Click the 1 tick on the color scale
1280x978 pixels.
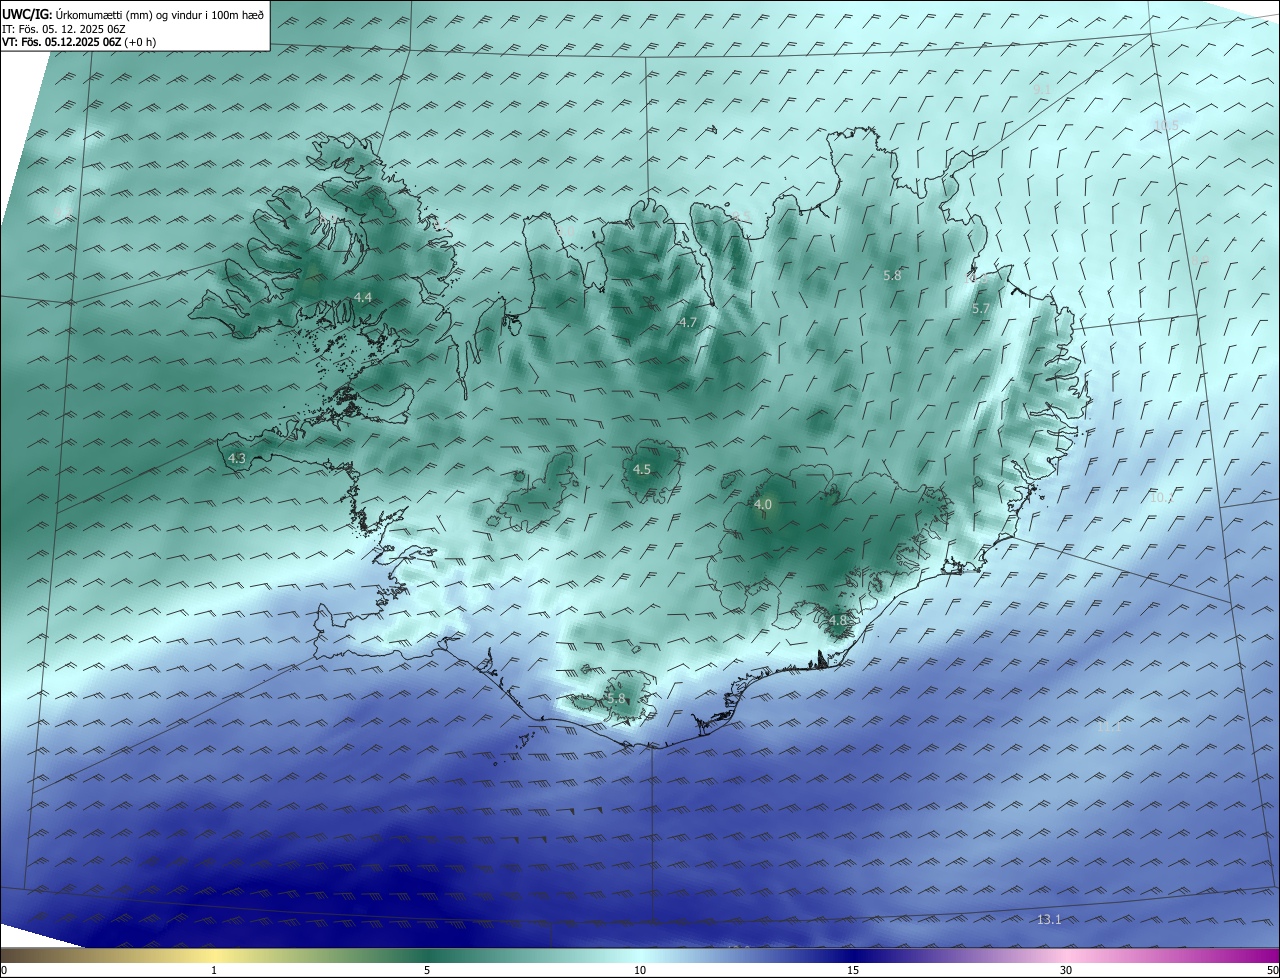tap(214, 970)
